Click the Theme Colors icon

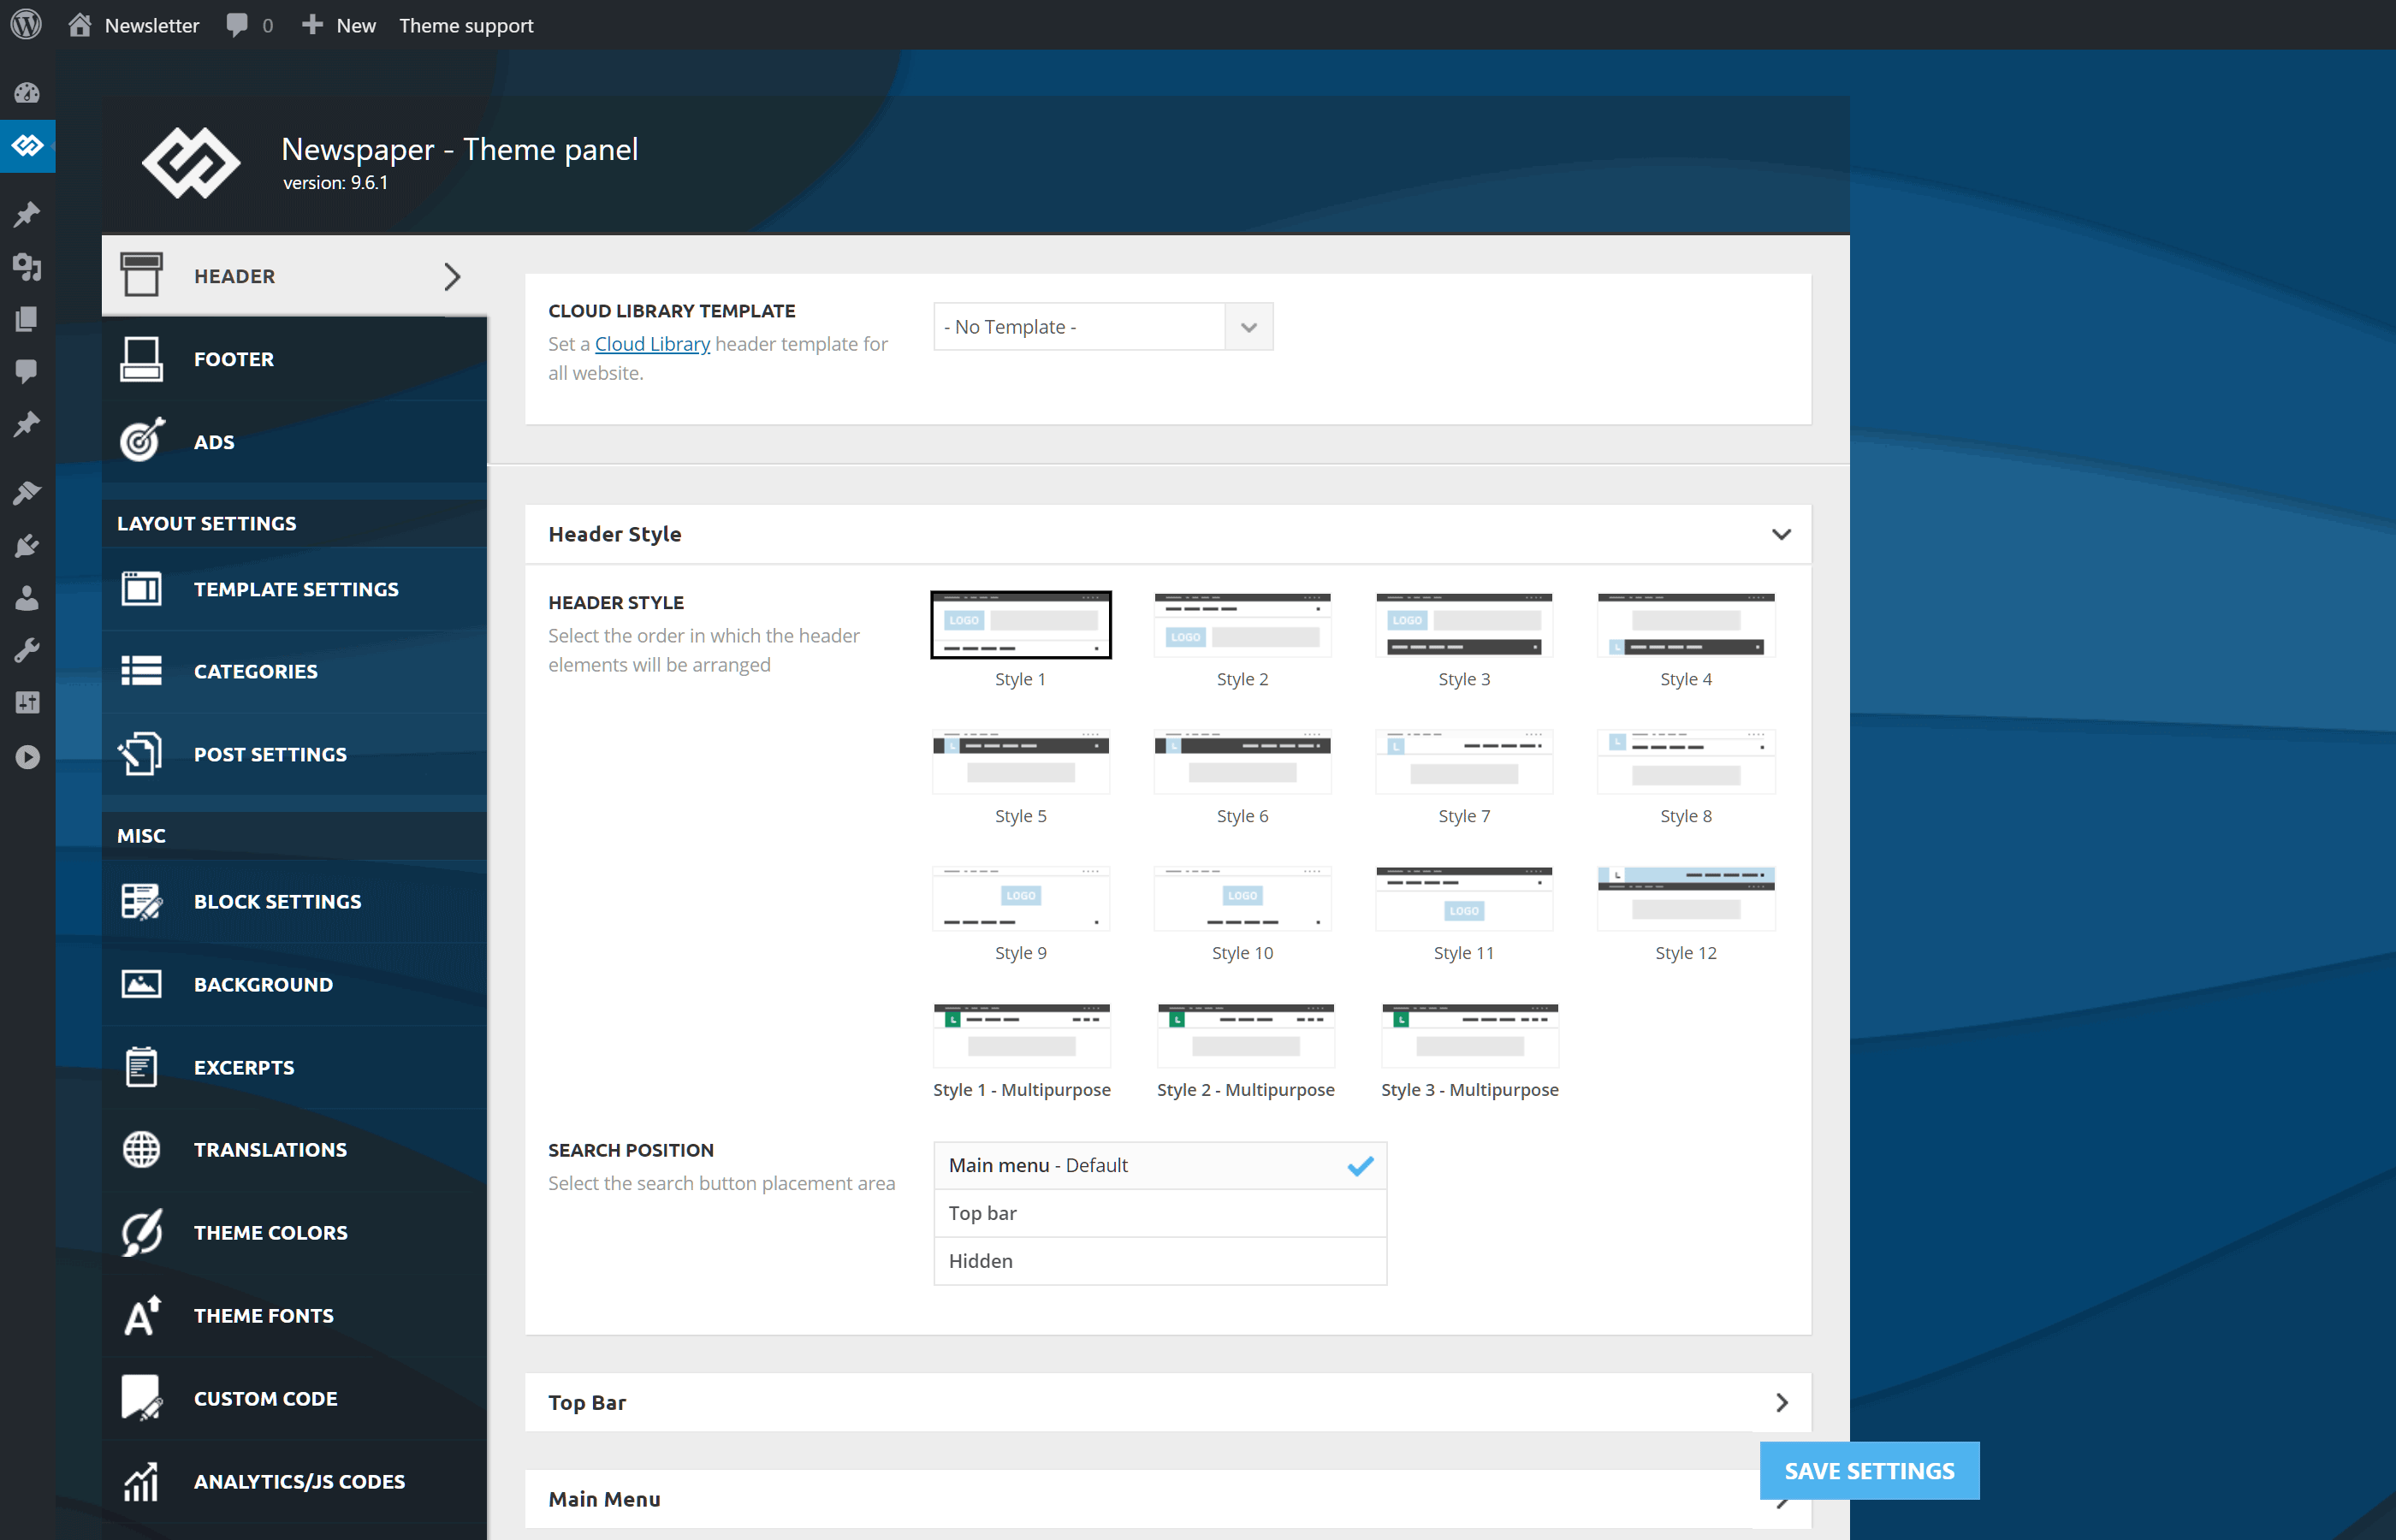(x=141, y=1232)
